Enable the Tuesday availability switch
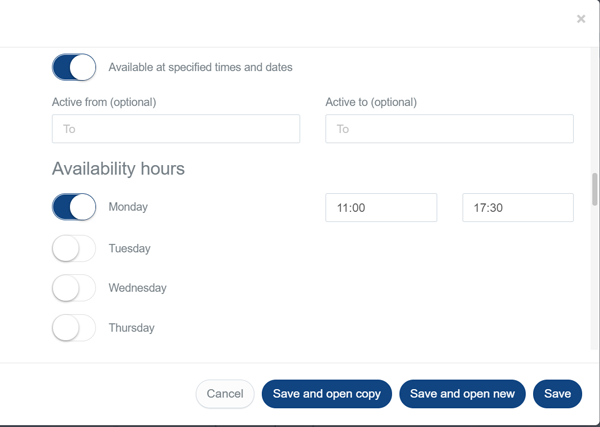This screenshot has width=600, height=427. coord(74,248)
